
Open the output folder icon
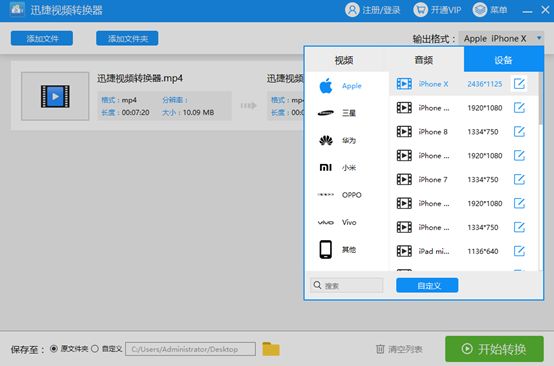tap(271, 349)
